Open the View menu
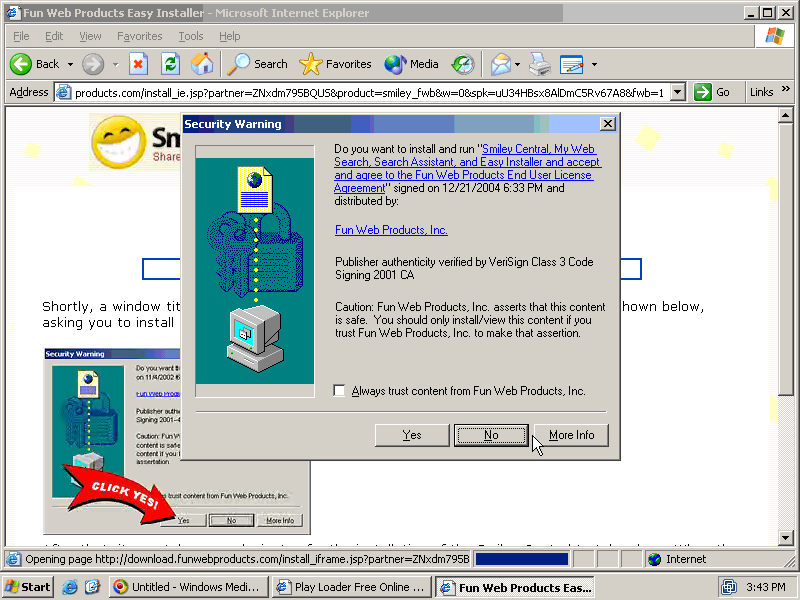800x600 pixels. (90, 36)
